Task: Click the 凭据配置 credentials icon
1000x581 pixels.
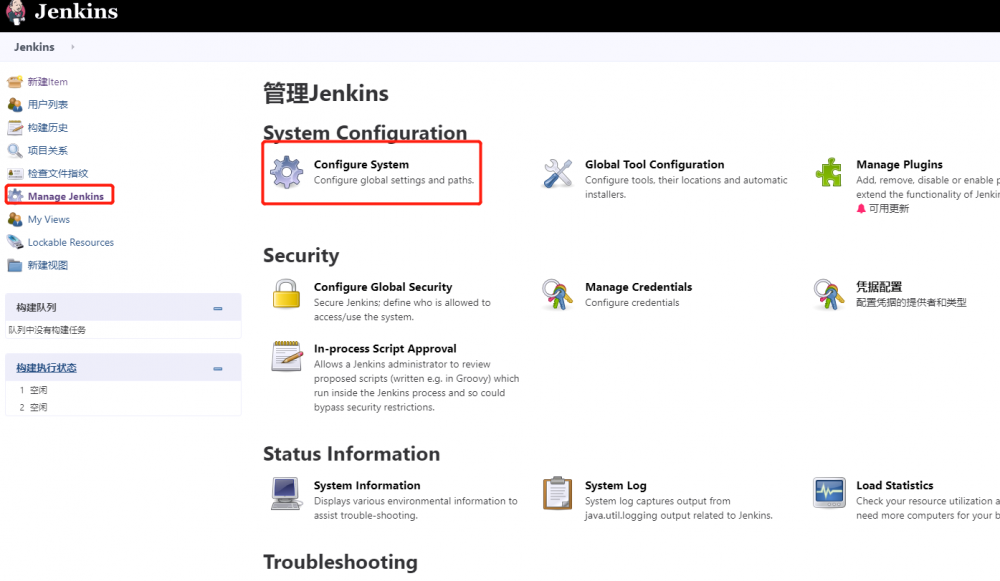Action: (828, 294)
